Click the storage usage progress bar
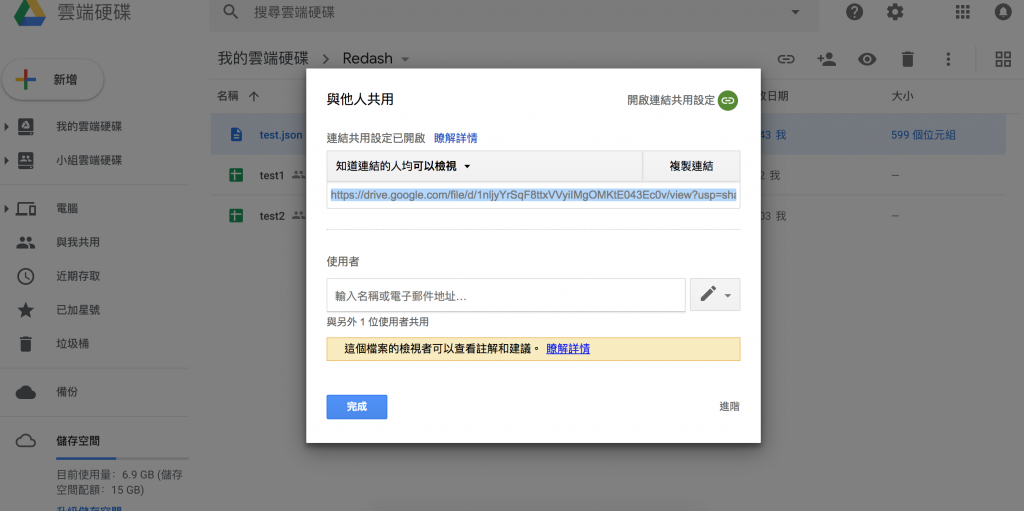This screenshot has width=1024, height=511. [122, 459]
